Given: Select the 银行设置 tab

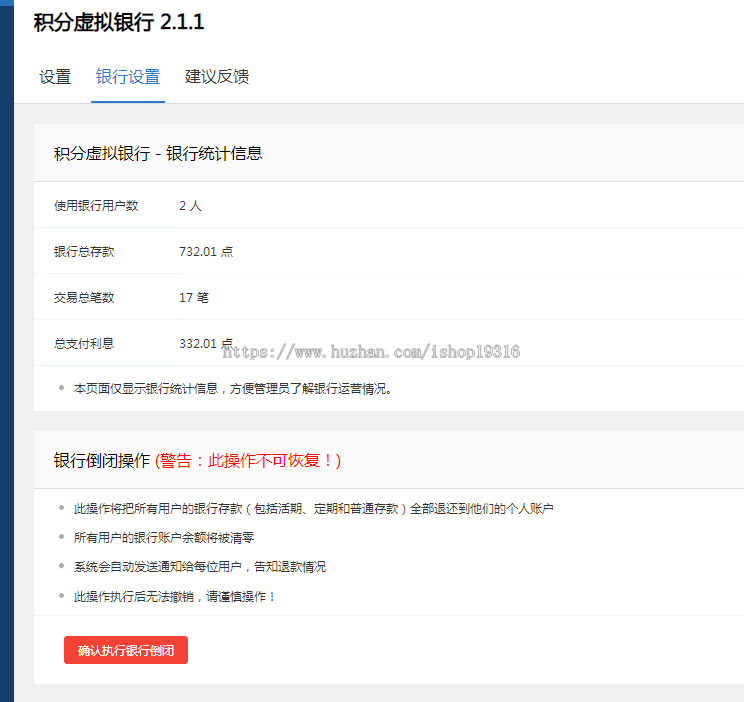Looking at the screenshot, I should pyautogui.click(x=128, y=77).
